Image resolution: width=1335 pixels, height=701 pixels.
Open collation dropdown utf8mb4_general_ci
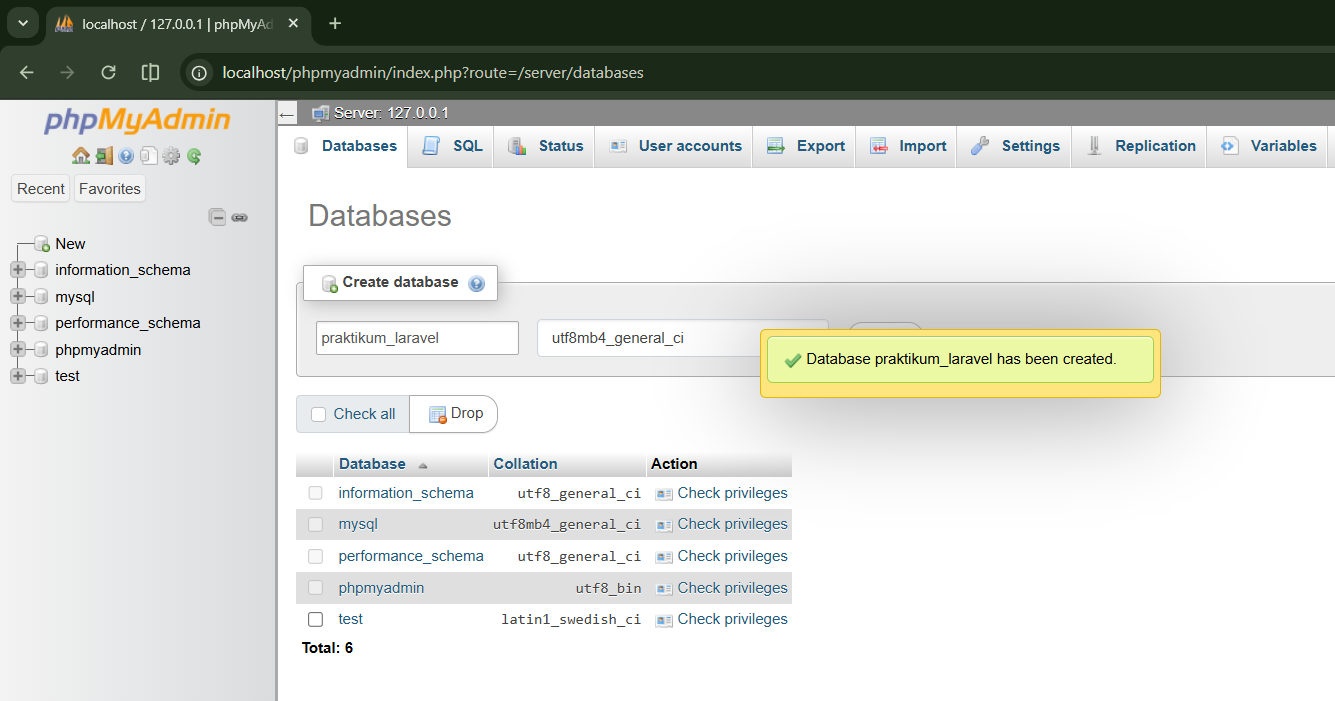[x=683, y=338]
